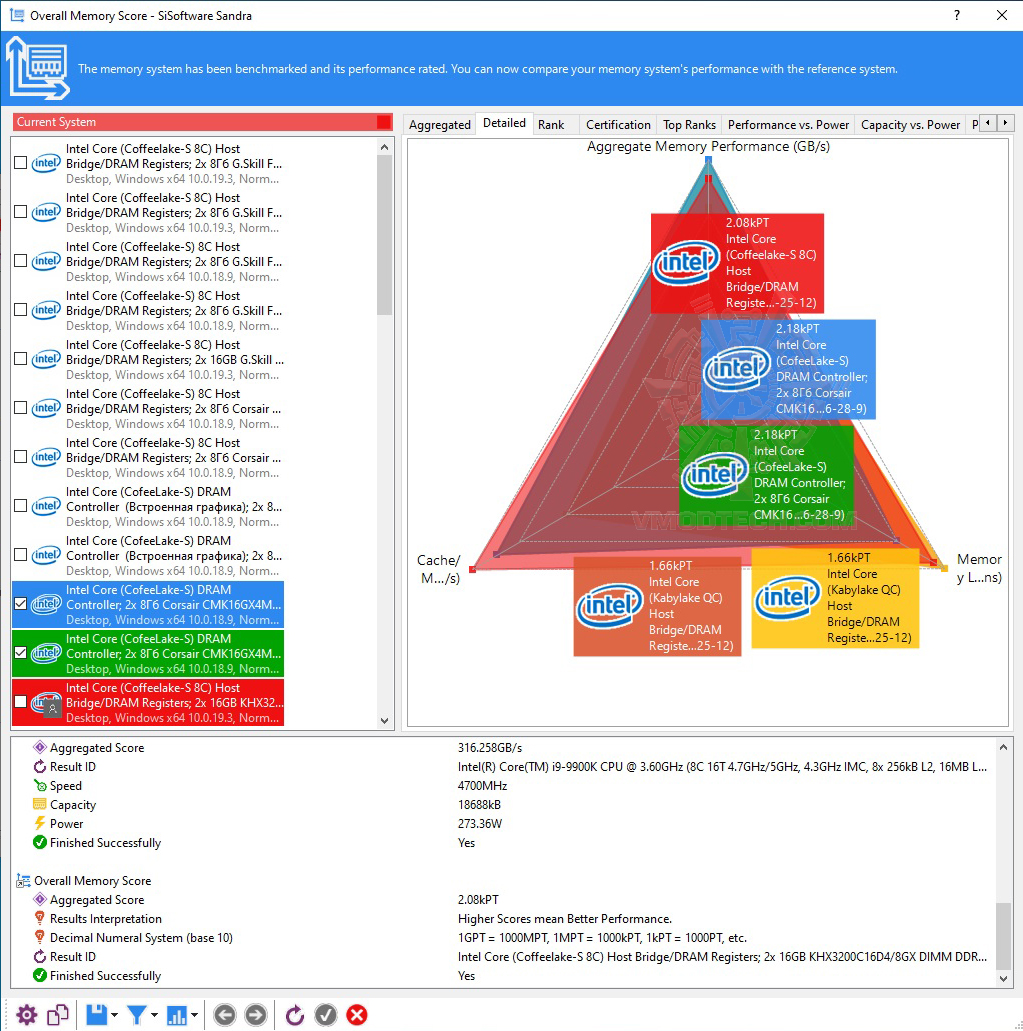Check the red-highlighted 2x 16GB KHX32 entry

point(20,702)
